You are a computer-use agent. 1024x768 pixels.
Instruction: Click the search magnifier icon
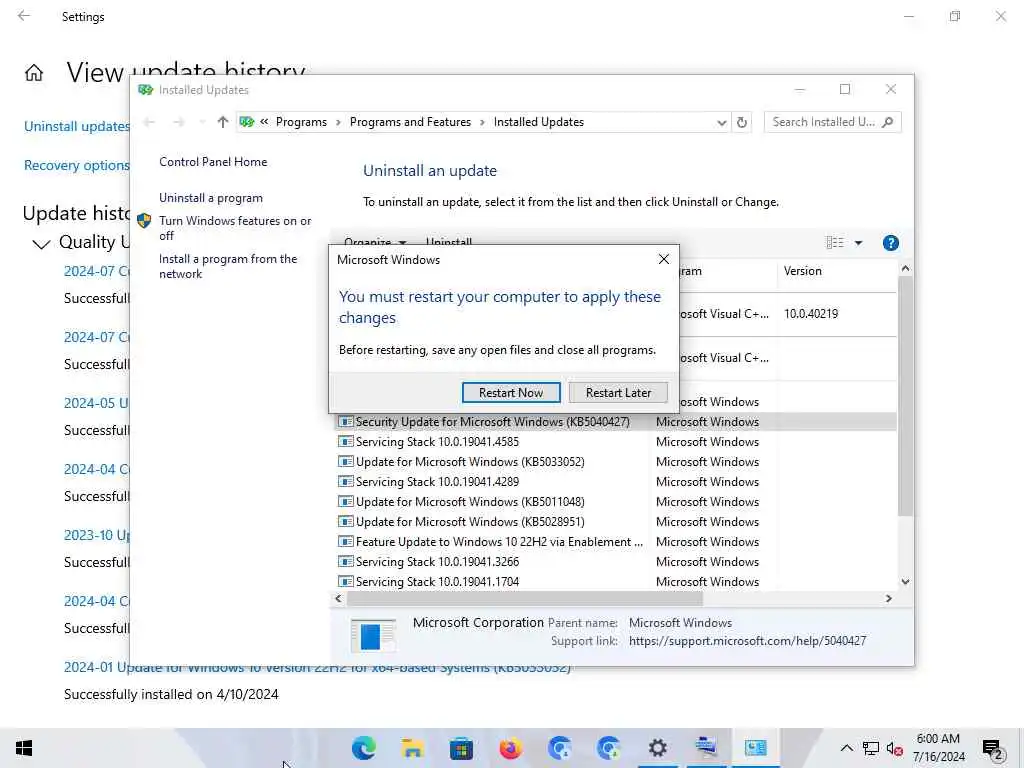[888, 122]
